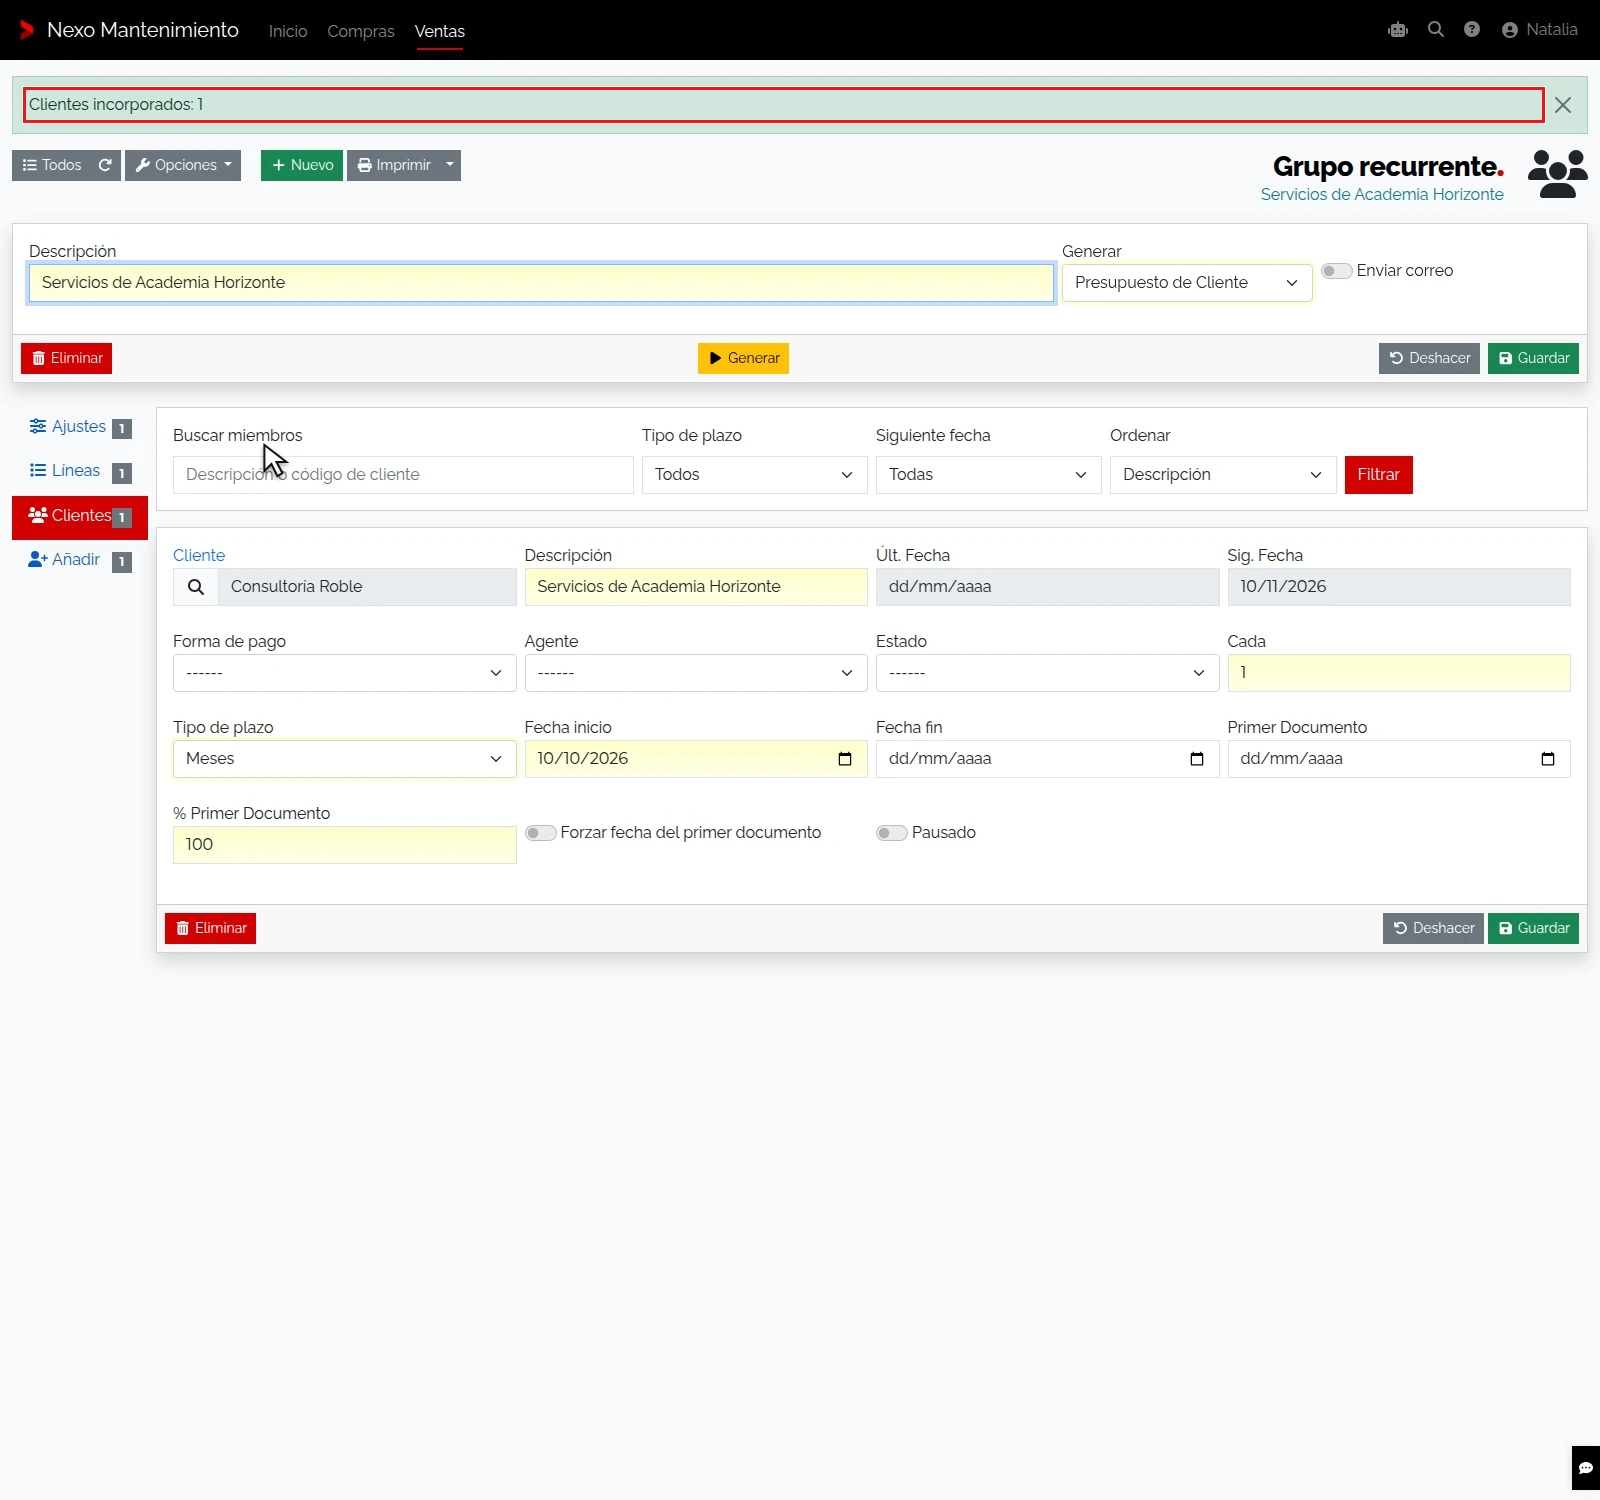
Task: Expand the Imprimir dropdown arrow
Action: (x=450, y=165)
